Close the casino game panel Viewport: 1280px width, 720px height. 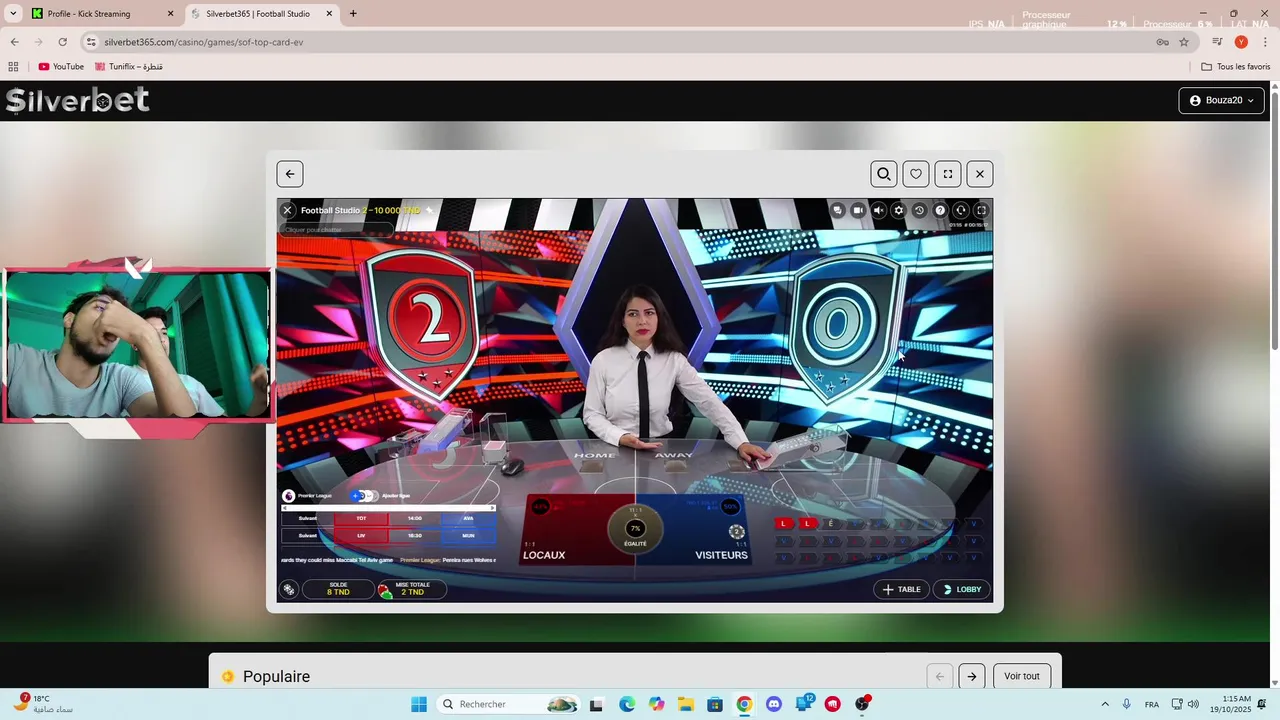[x=980, y=174]
